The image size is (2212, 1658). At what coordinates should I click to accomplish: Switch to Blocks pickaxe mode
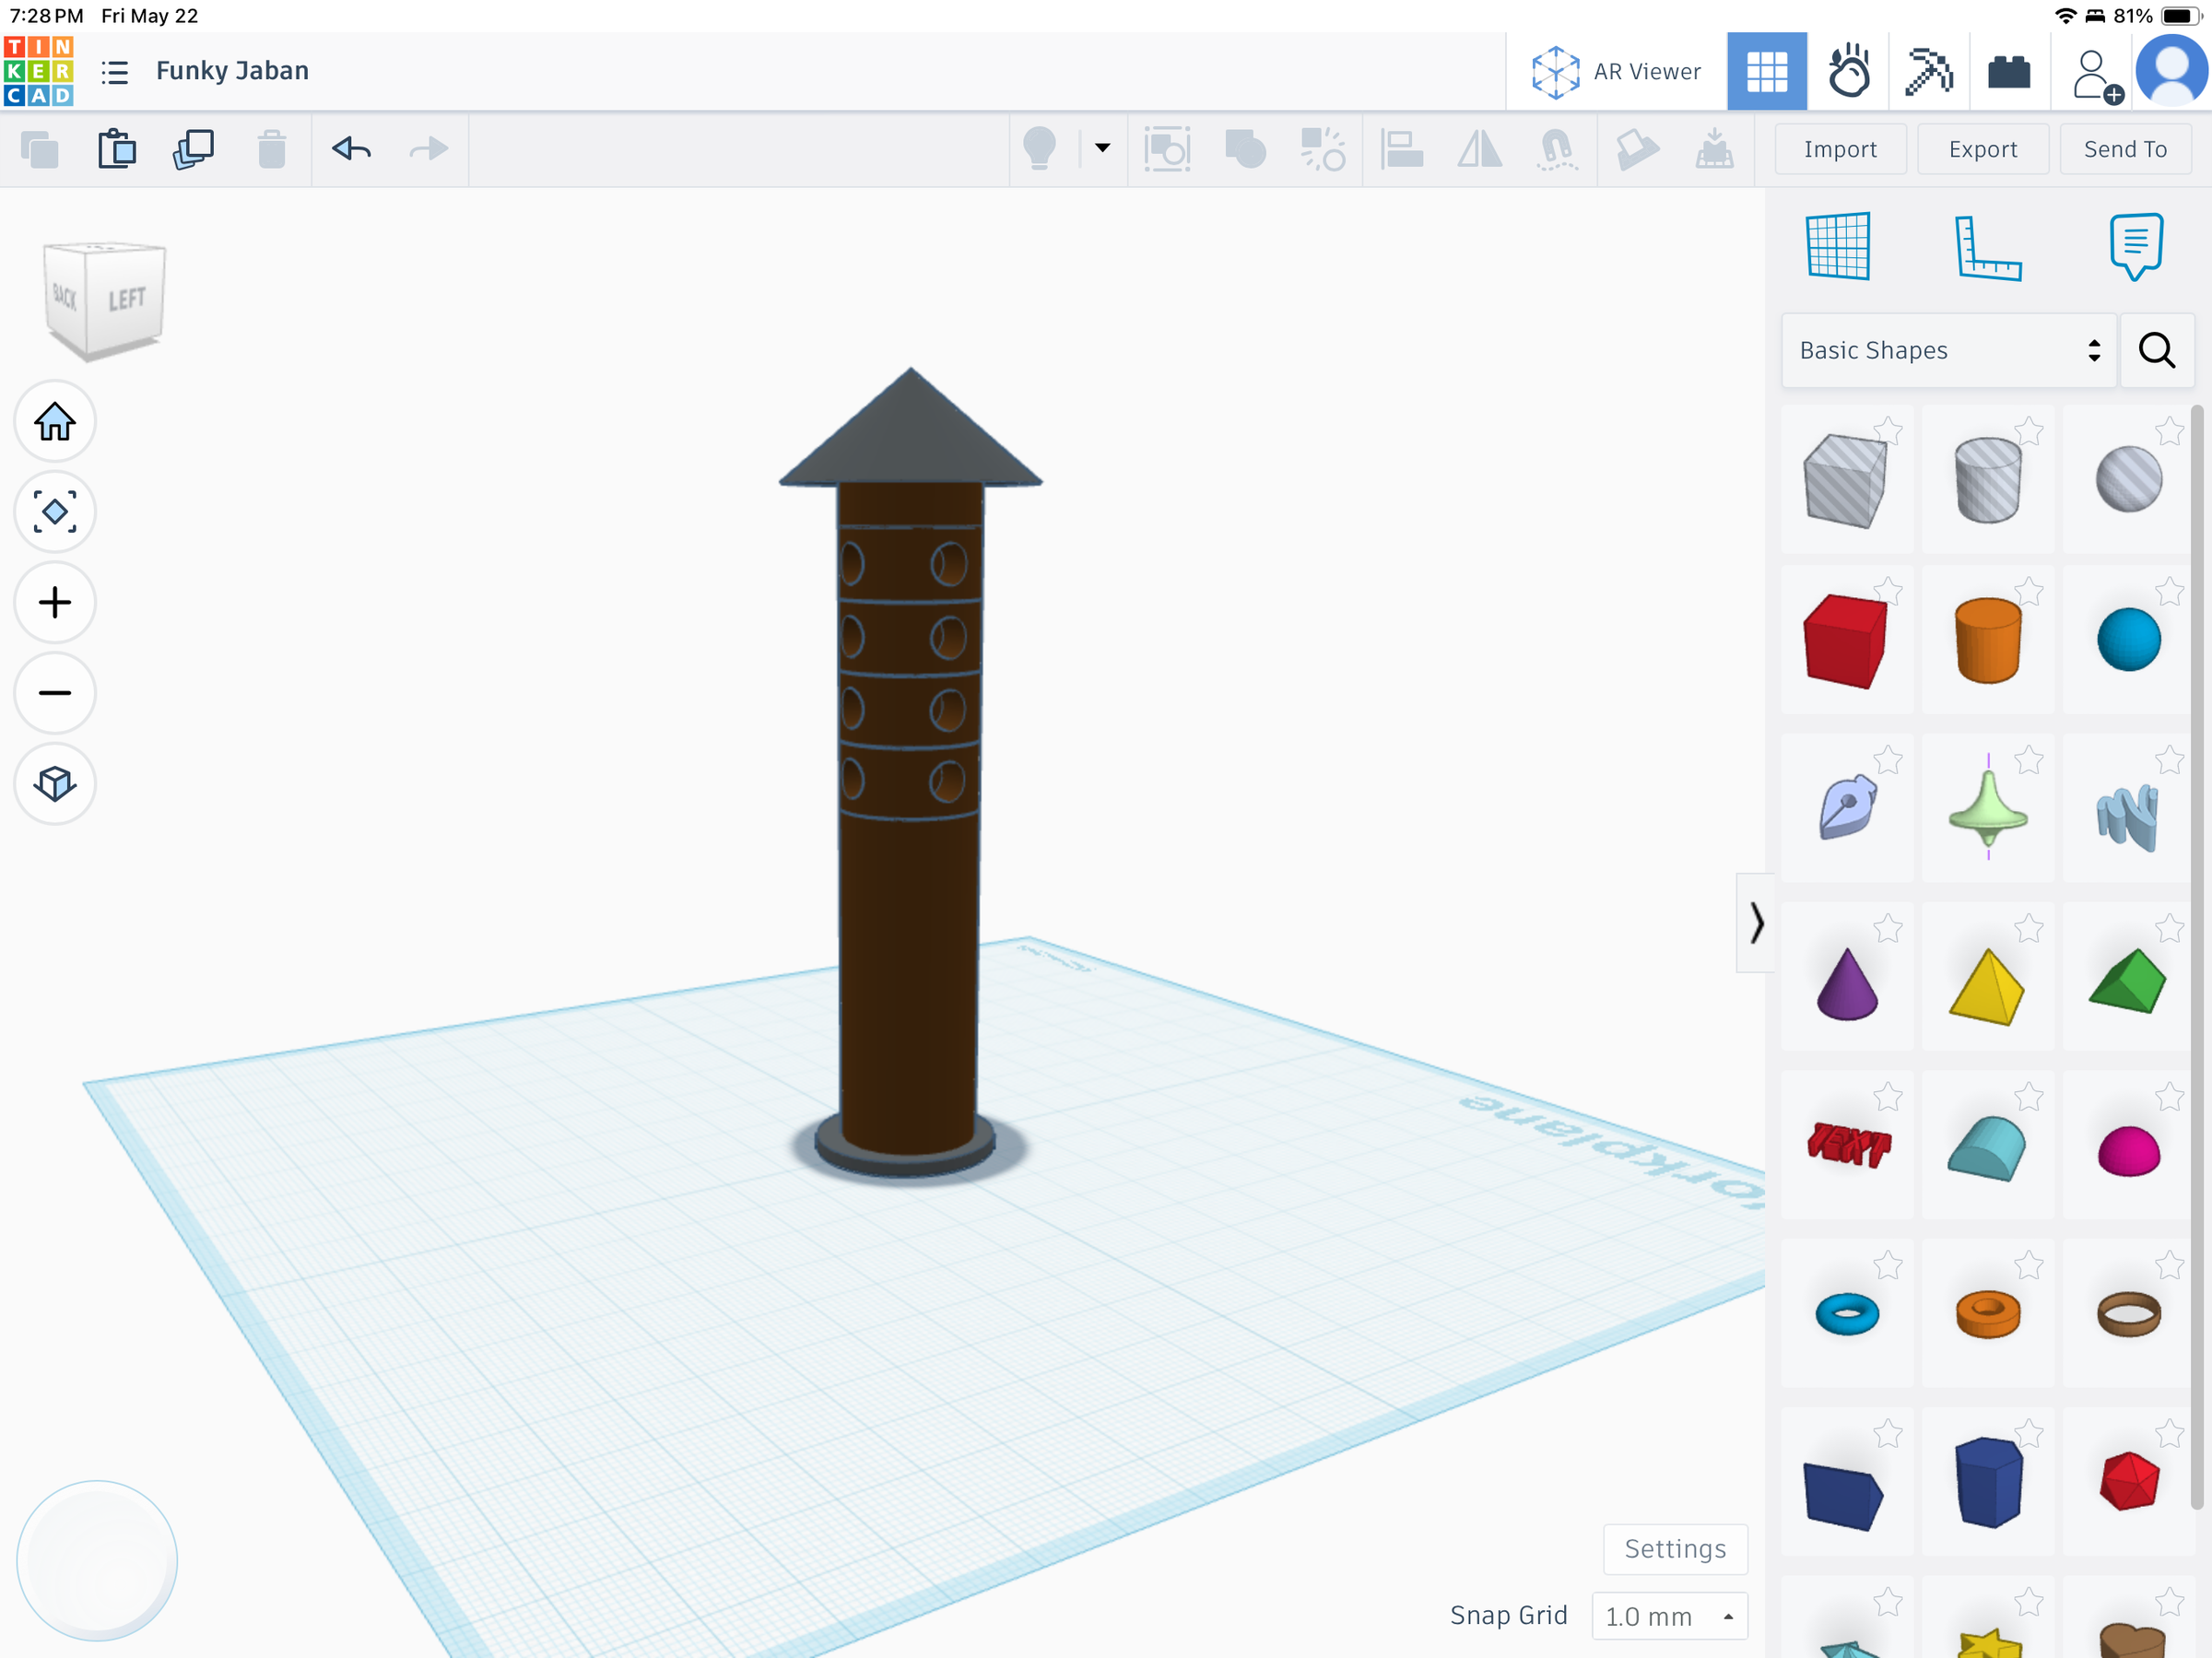(1929, 72)
